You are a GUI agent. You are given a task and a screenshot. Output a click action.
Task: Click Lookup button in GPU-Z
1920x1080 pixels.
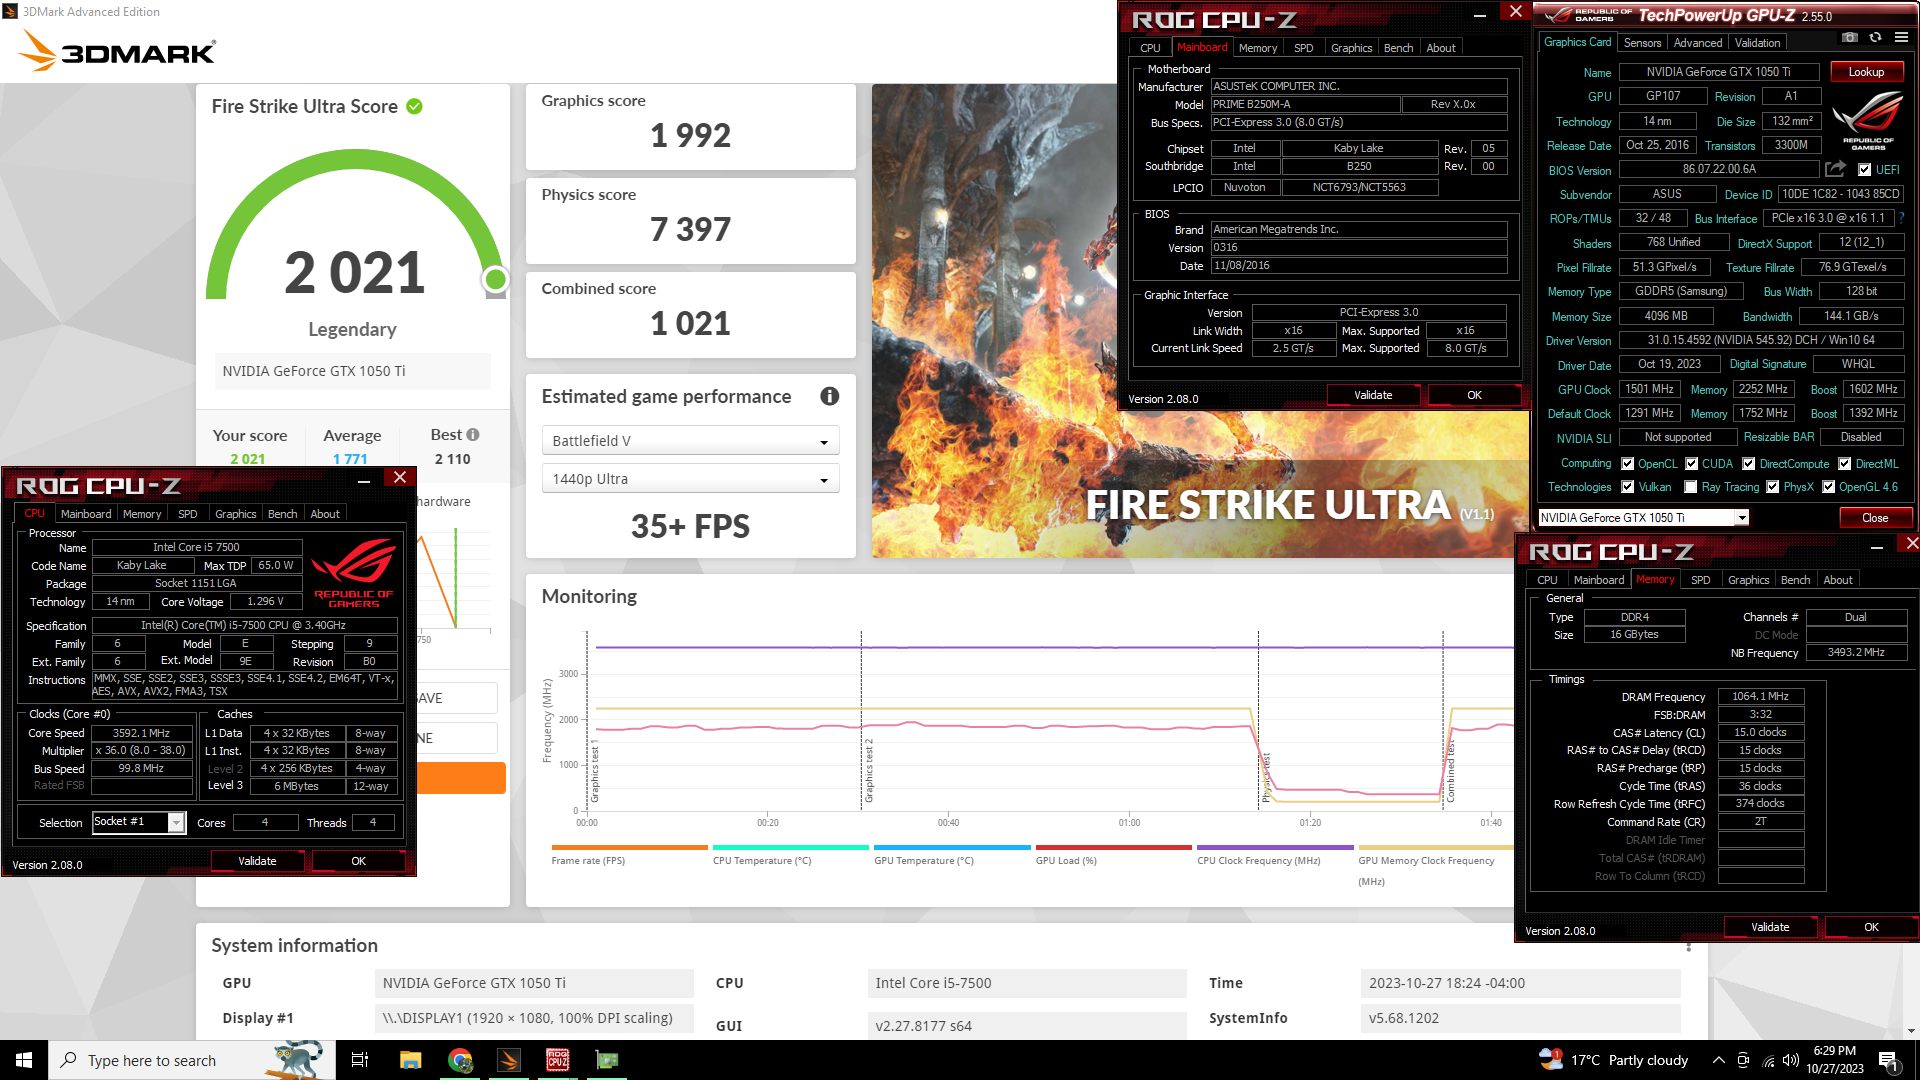(x=1866, y=72)
